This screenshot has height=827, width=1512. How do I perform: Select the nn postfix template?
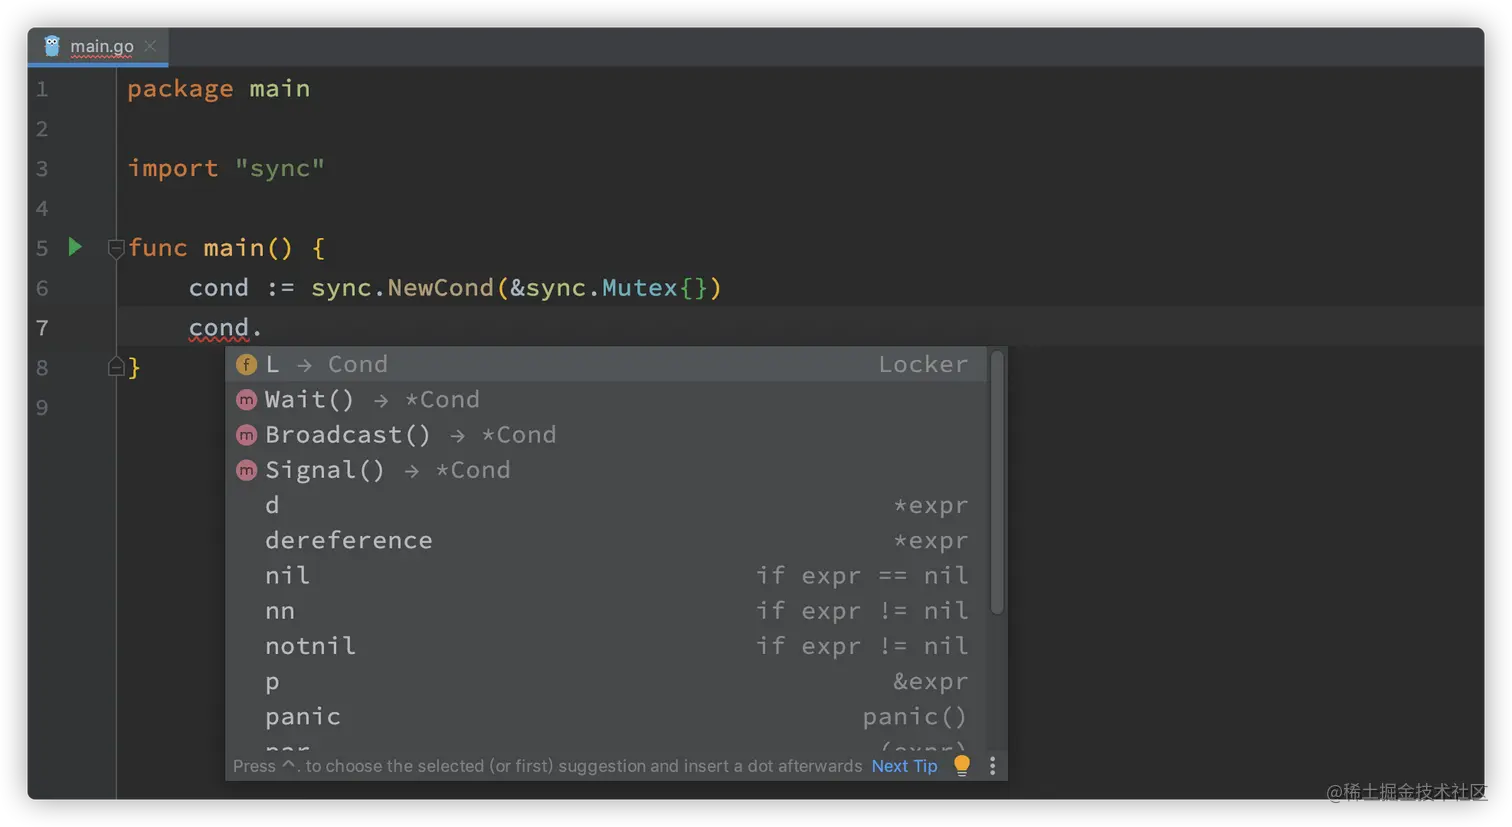point(606,610)
